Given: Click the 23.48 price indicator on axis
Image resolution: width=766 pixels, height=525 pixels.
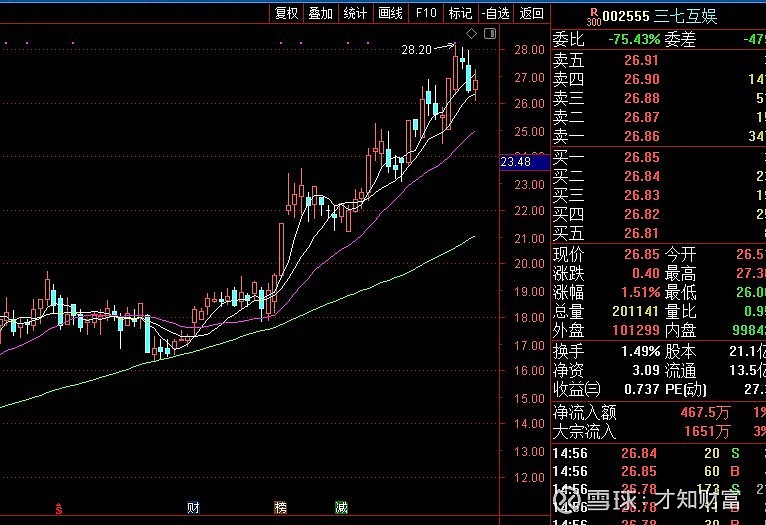Looking at the screenshot, I should tap(525, 162).
